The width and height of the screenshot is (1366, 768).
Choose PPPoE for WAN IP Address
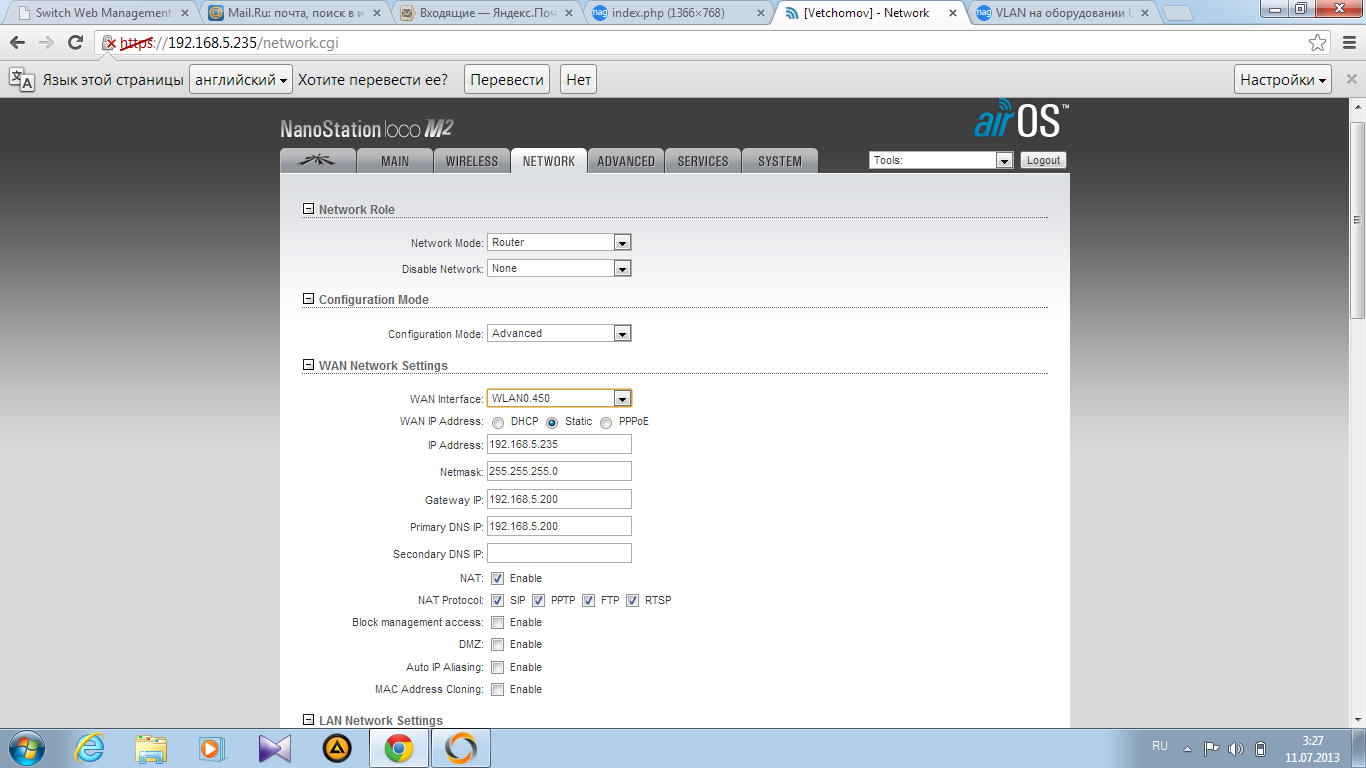point(606,422)
